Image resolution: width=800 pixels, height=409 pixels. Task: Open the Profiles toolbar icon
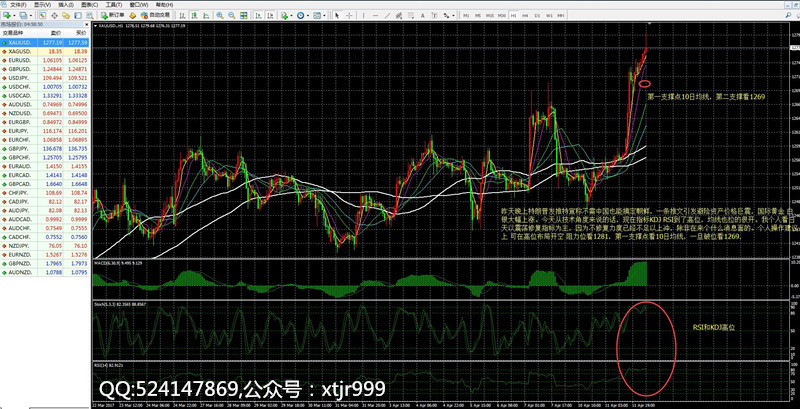[x=23, y=15]
